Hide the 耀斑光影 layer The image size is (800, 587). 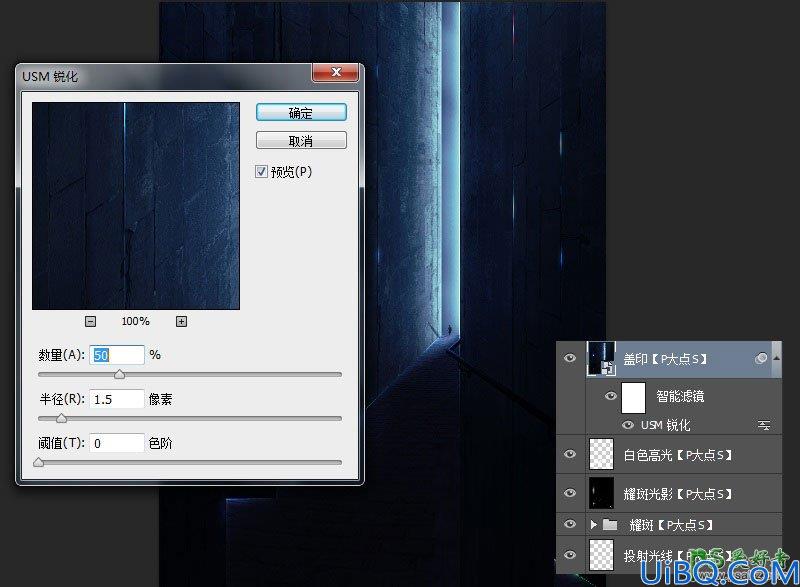pos(570,493)
